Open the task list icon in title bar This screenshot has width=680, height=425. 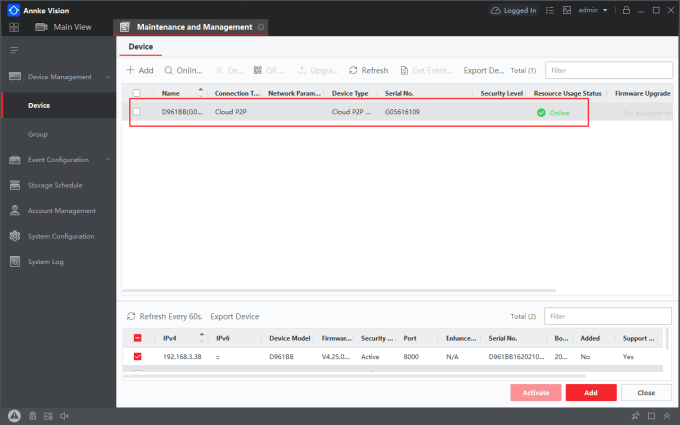pyautogui.click(x=549, y=10)
